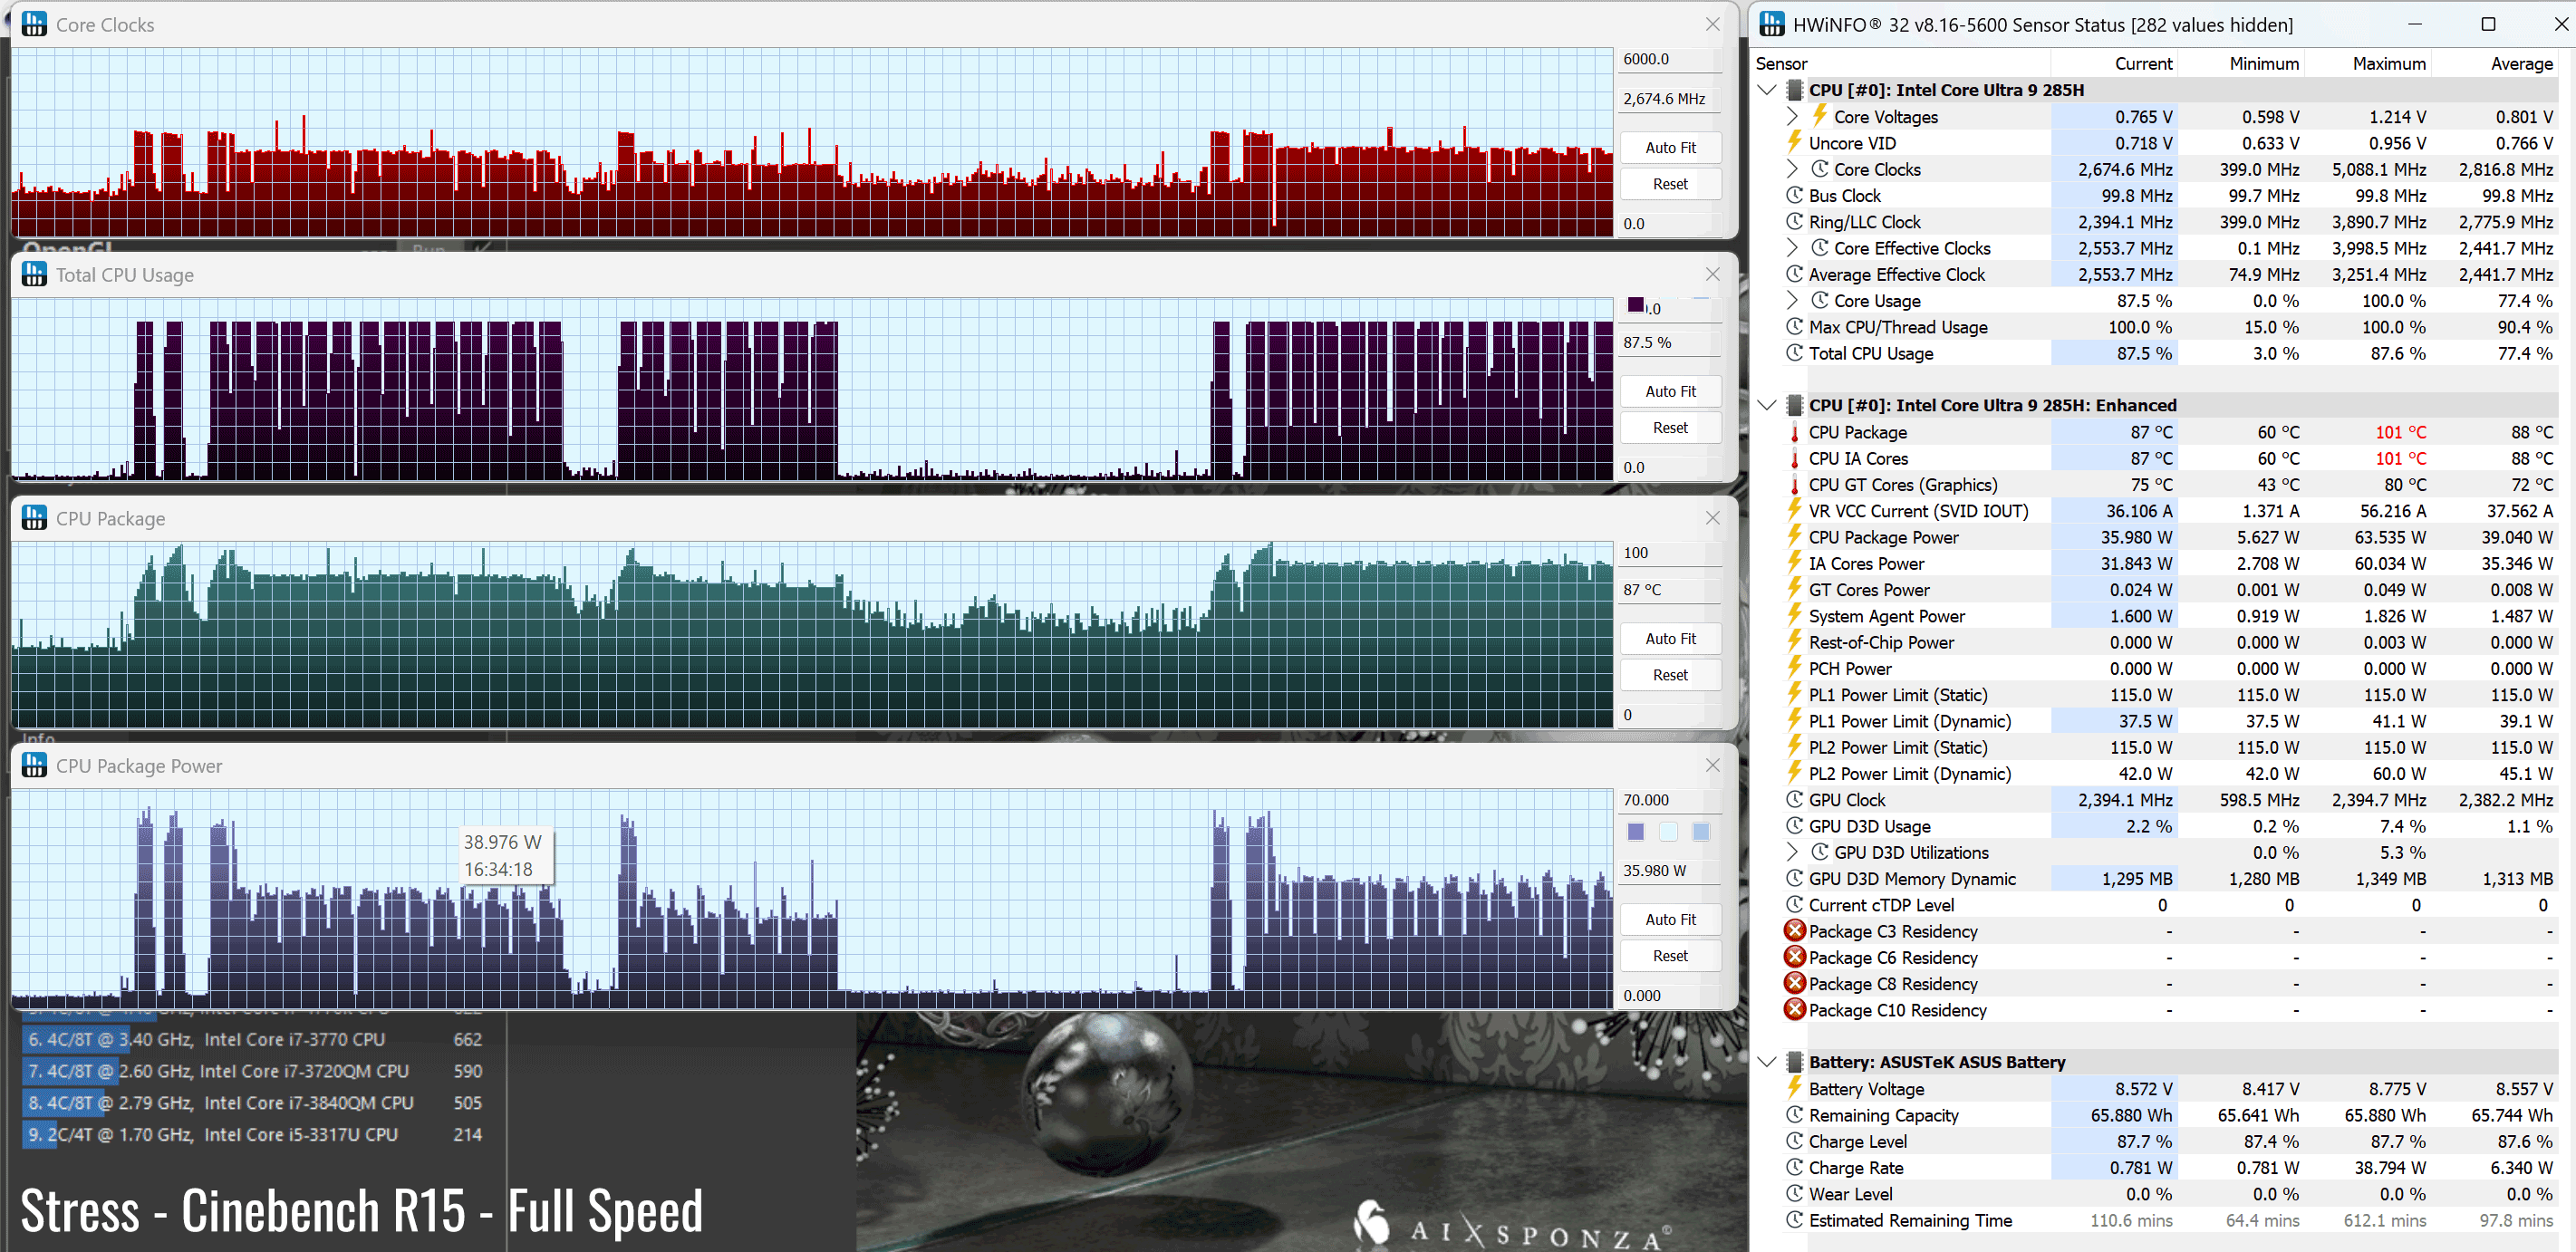Image resolution: width=2576 pixels, height=1252 pixels.
Task: Click Reset in the Core Clocks graph
Action: point(1670,184)
